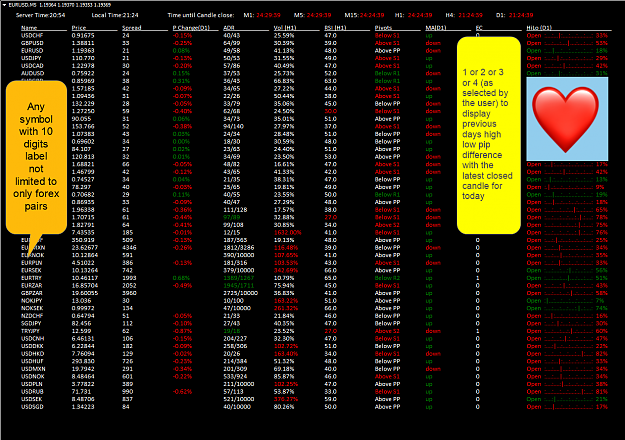Click volume 376.27% in USDSEK row
Screen dimensions: 625x440
click(x=286, y=399)
